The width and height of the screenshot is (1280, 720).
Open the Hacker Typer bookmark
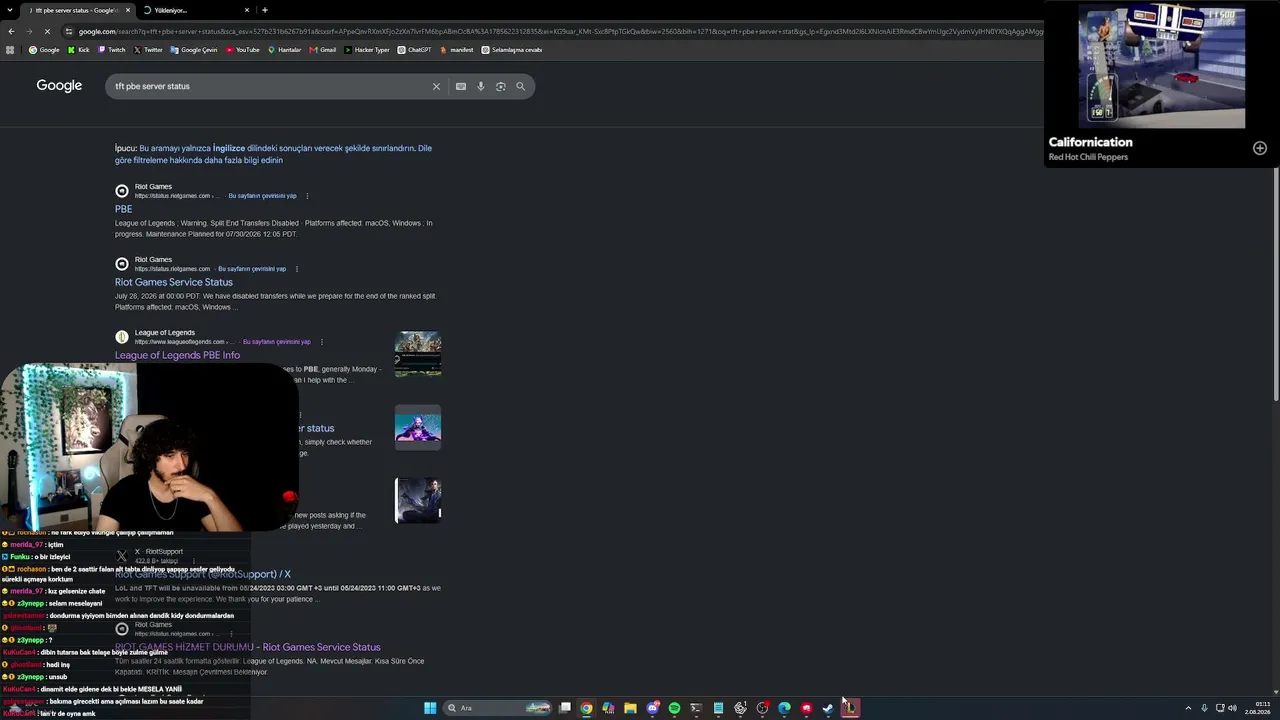367,50
